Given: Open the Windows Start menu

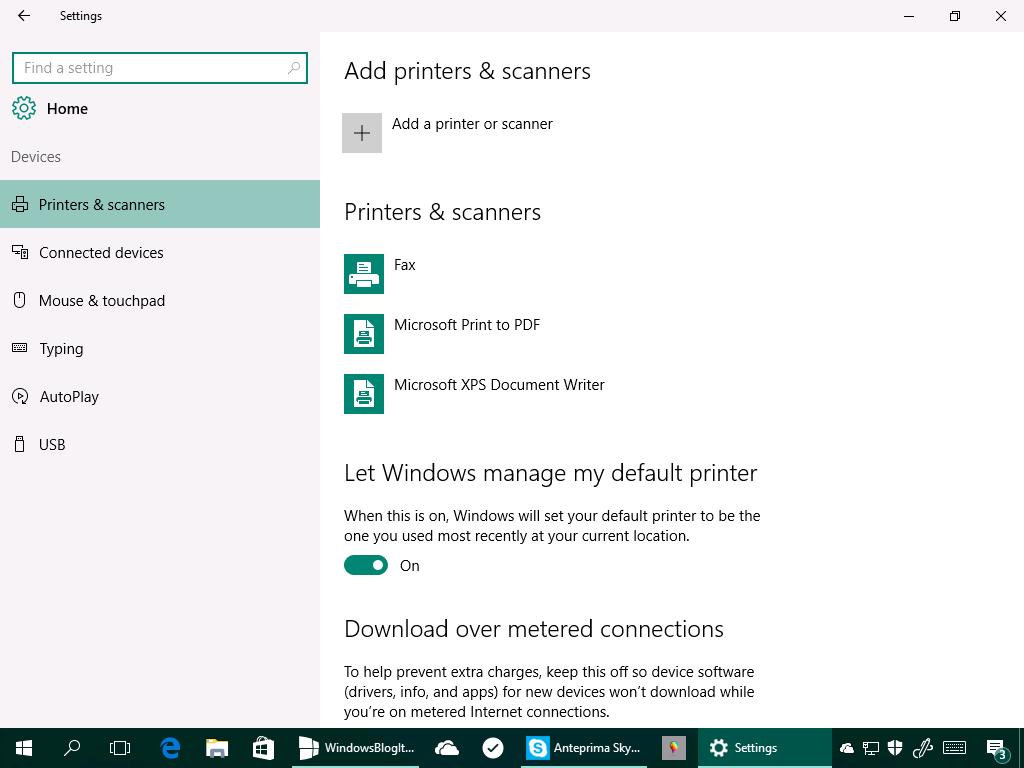Looking at the screenshot, I should point(24,748).
